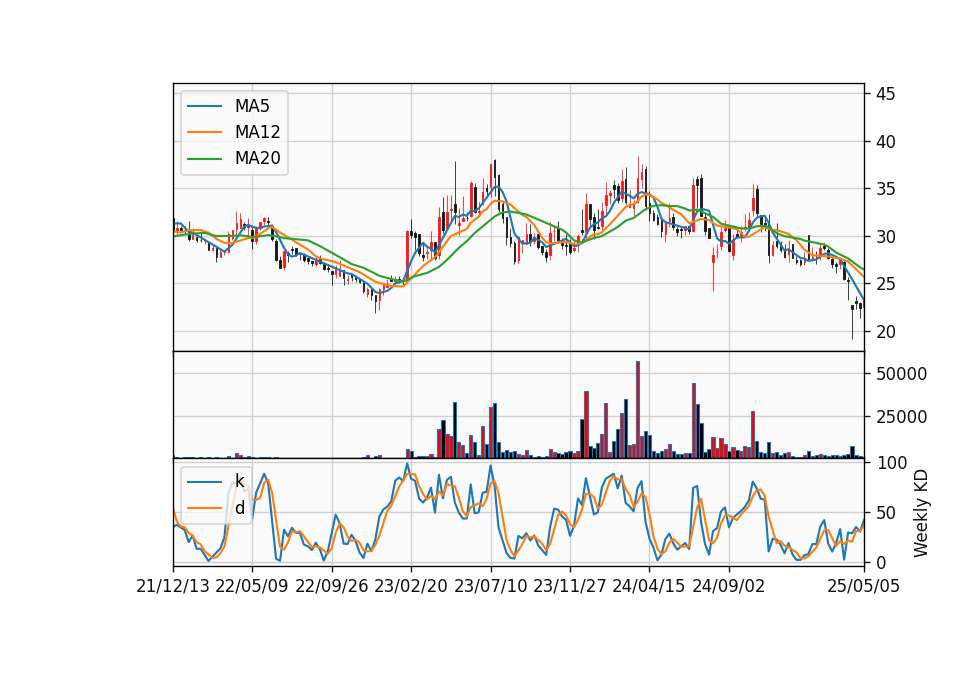Click the tallest volume bar near 24/04/15

click(638, 410)
